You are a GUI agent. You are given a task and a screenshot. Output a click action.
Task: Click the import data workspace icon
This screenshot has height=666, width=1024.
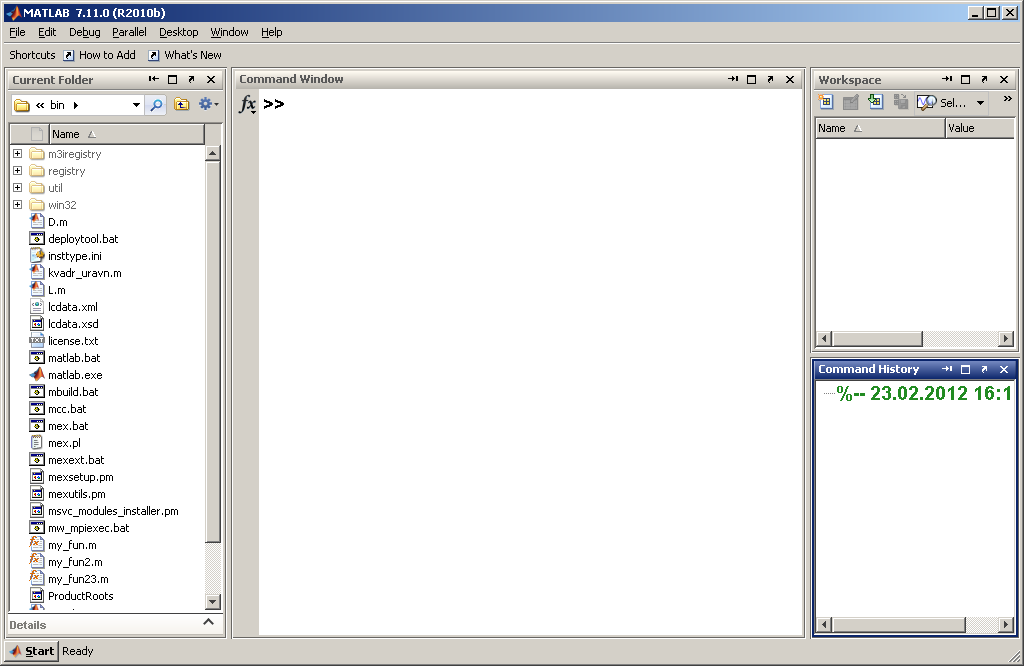pos(876,102)
